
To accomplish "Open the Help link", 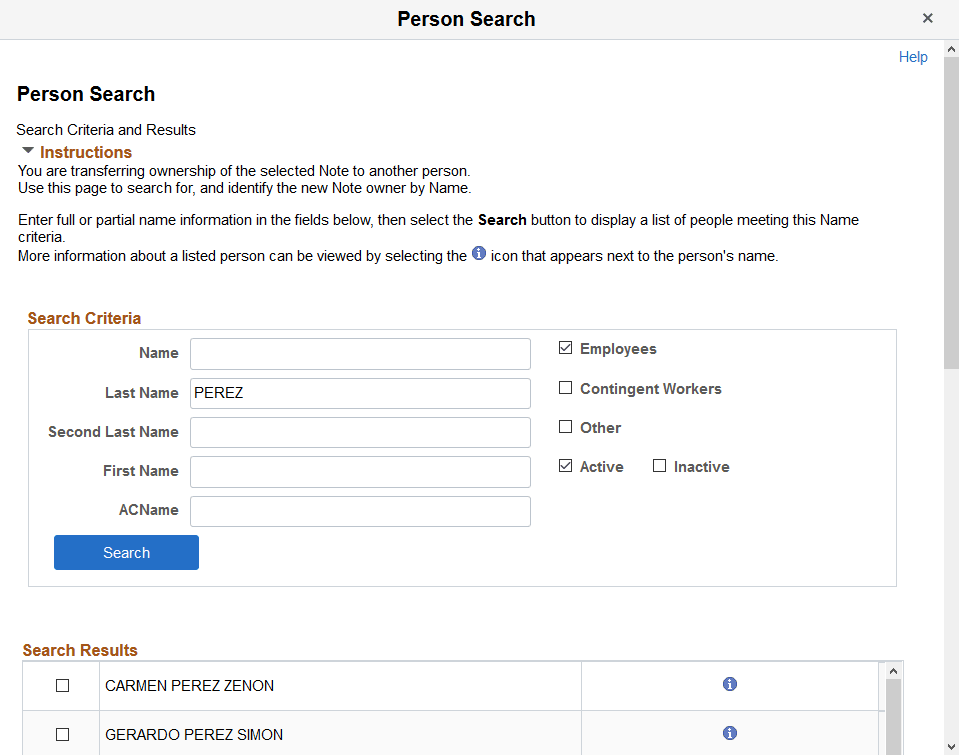I will [913, 57].
